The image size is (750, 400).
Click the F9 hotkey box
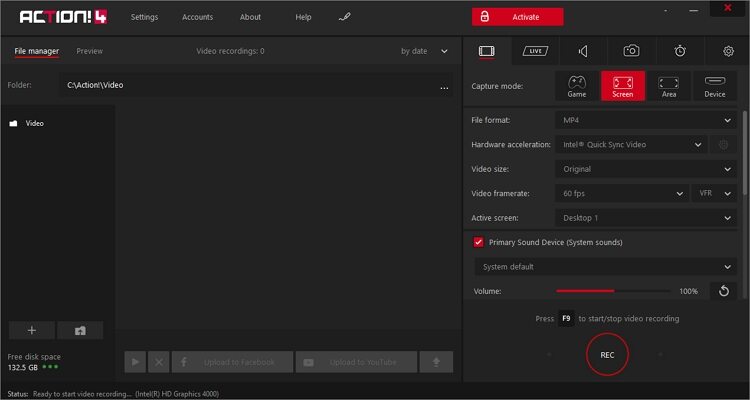tap(566, 318)
